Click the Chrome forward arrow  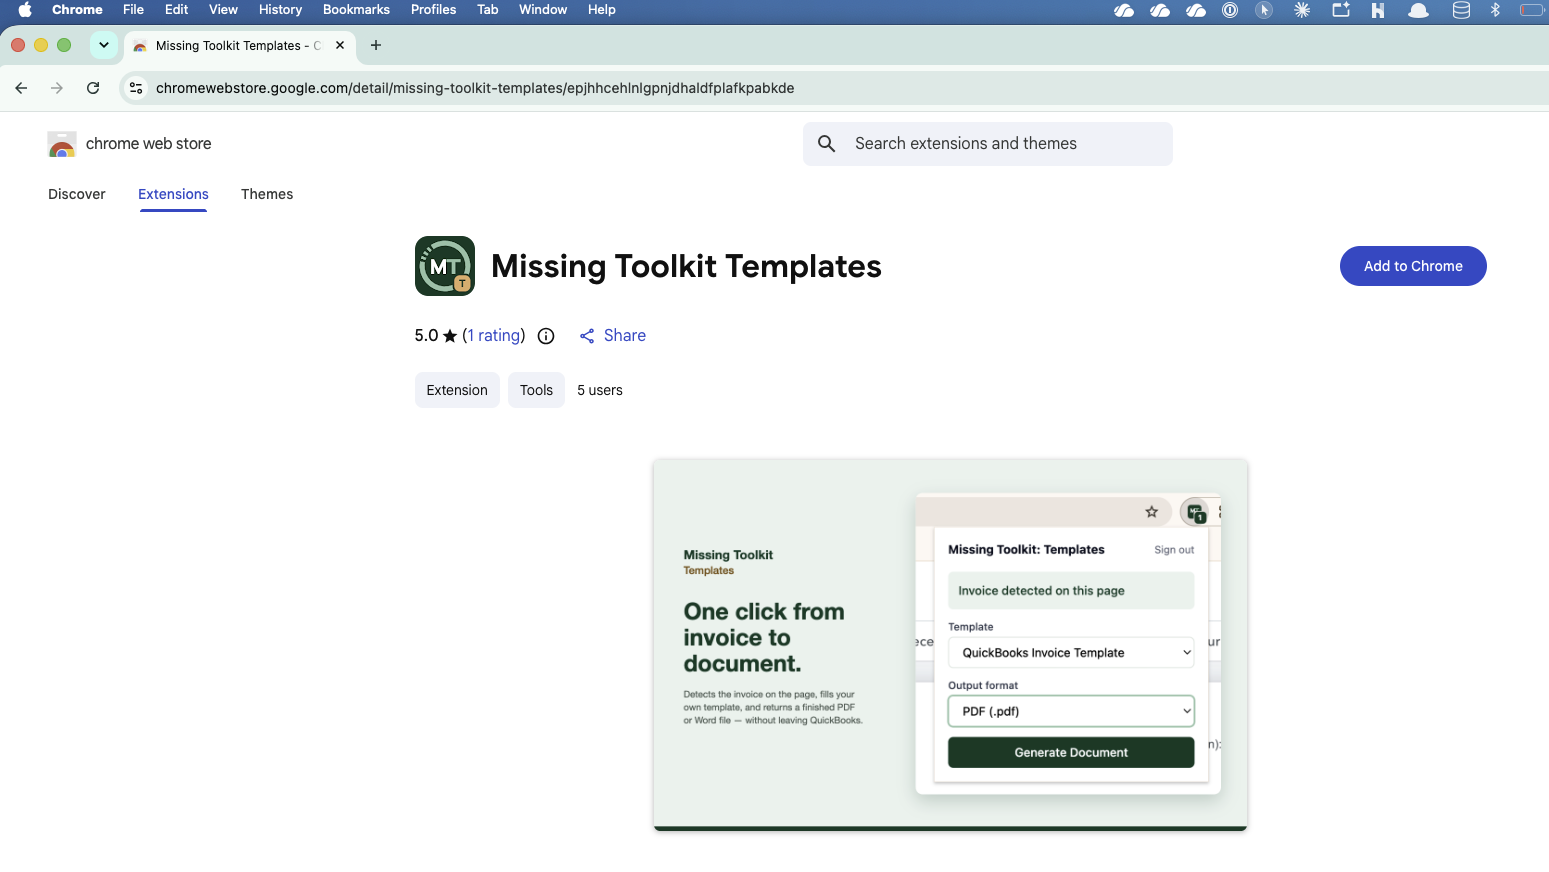coord(57,88)
